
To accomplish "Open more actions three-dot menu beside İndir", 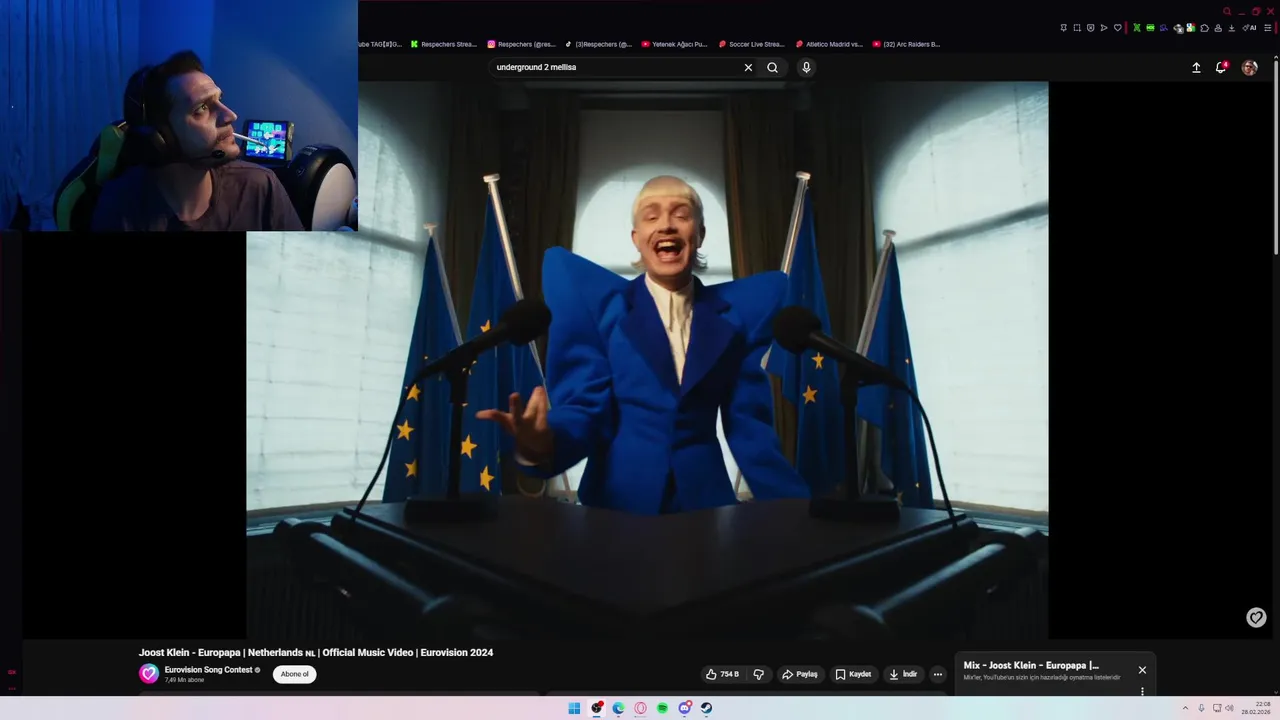I will pyautogui.click(x=938, y=674).
